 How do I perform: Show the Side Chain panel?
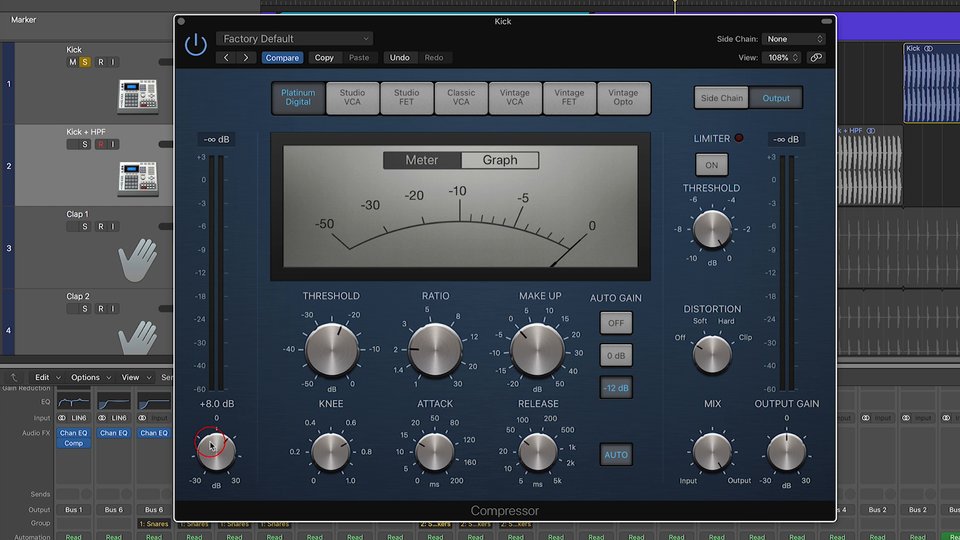(721, 98)
